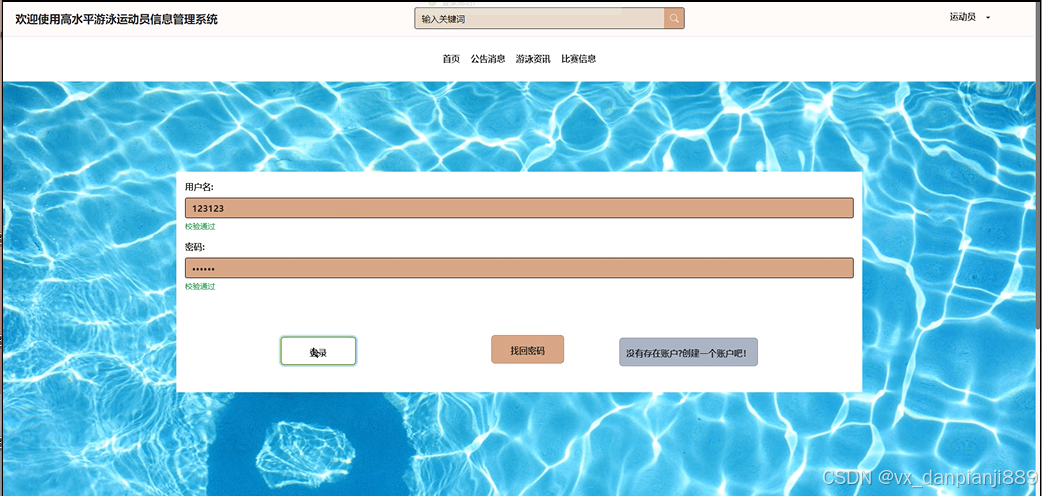
Task: Click 校验通过 message under password field
Action: [200, 287]
